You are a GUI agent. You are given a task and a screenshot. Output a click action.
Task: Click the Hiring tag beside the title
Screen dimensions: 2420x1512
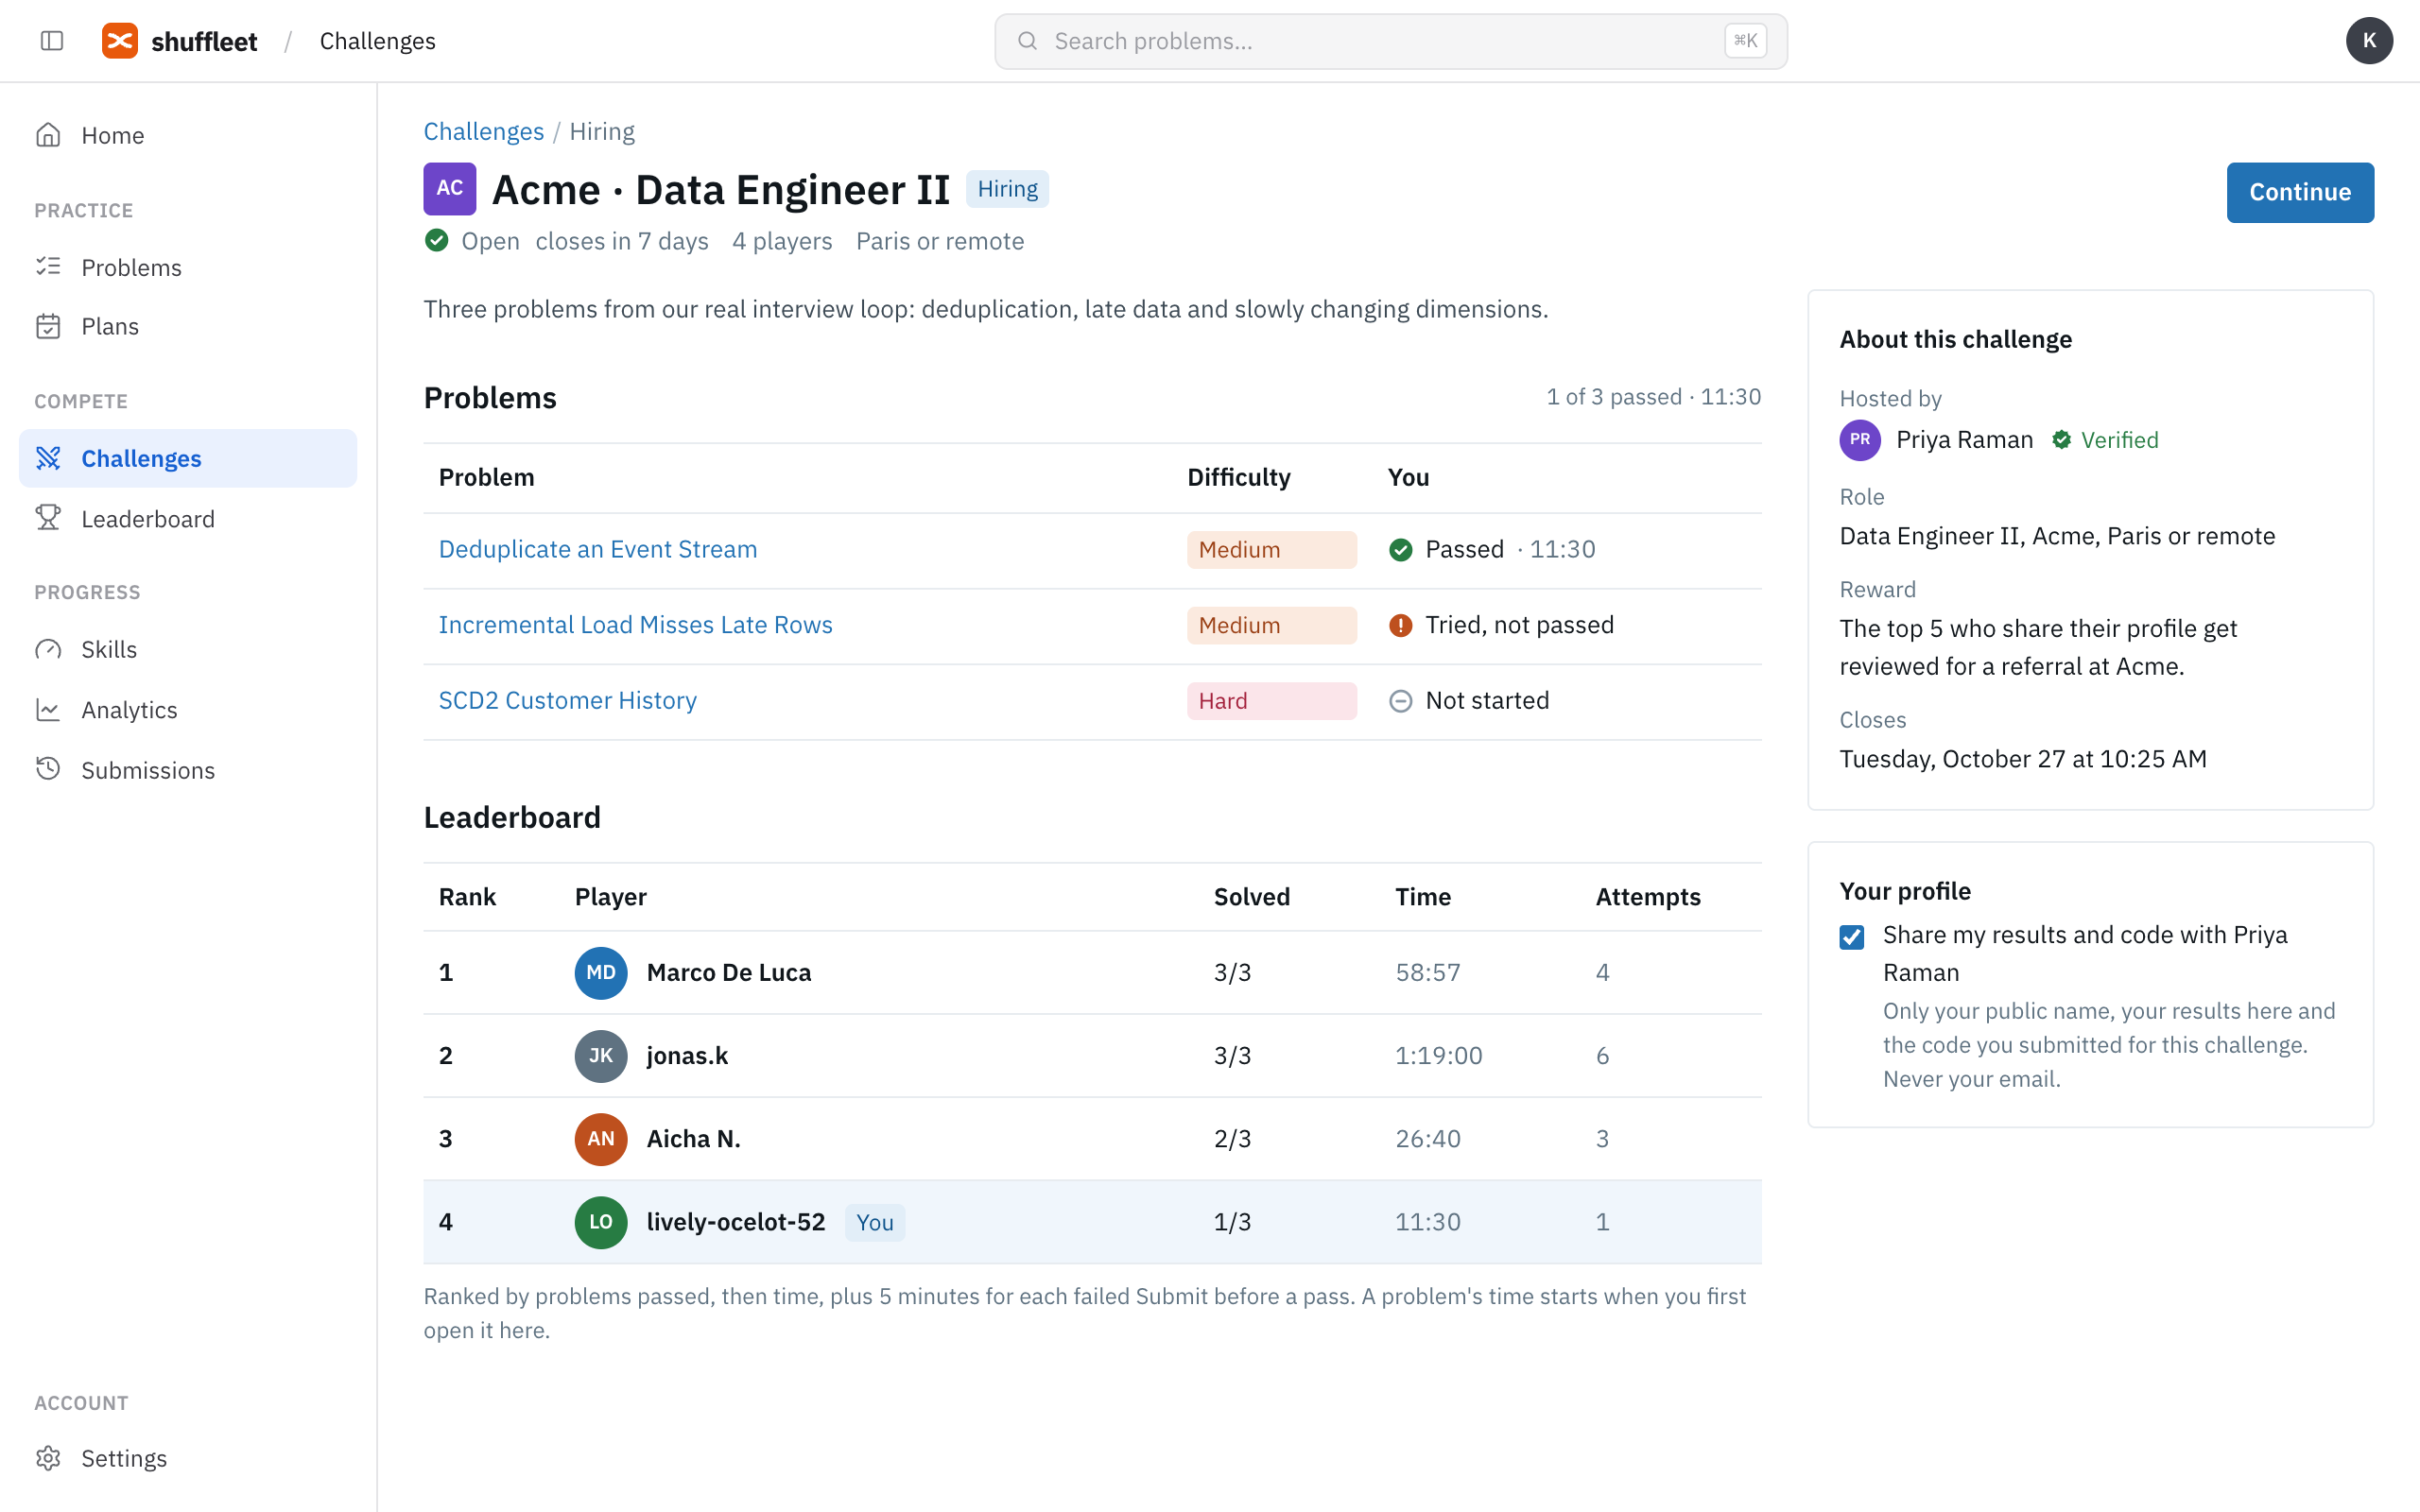tap(1007, 189)
